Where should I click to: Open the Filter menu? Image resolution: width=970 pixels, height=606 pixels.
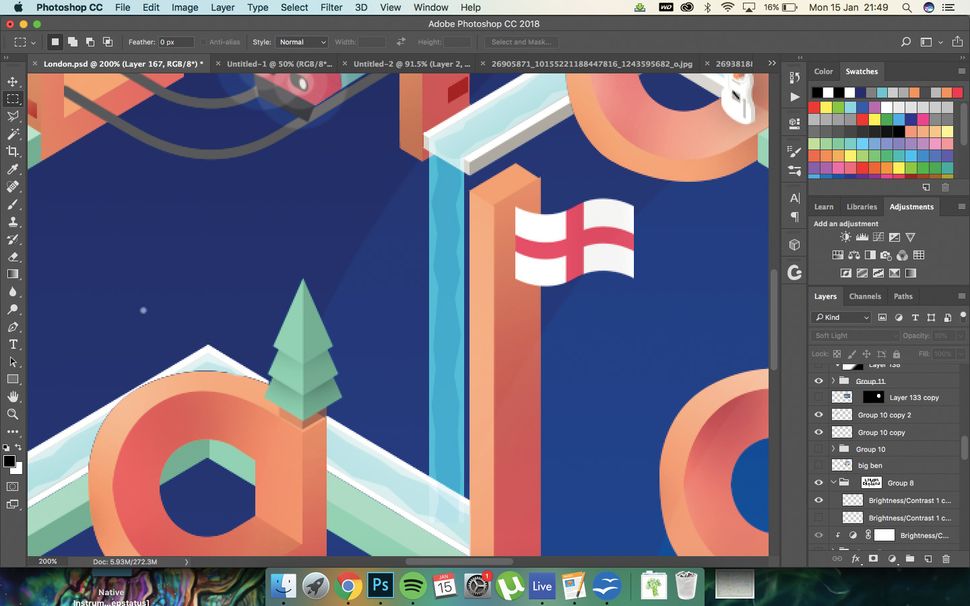[331, 7]
